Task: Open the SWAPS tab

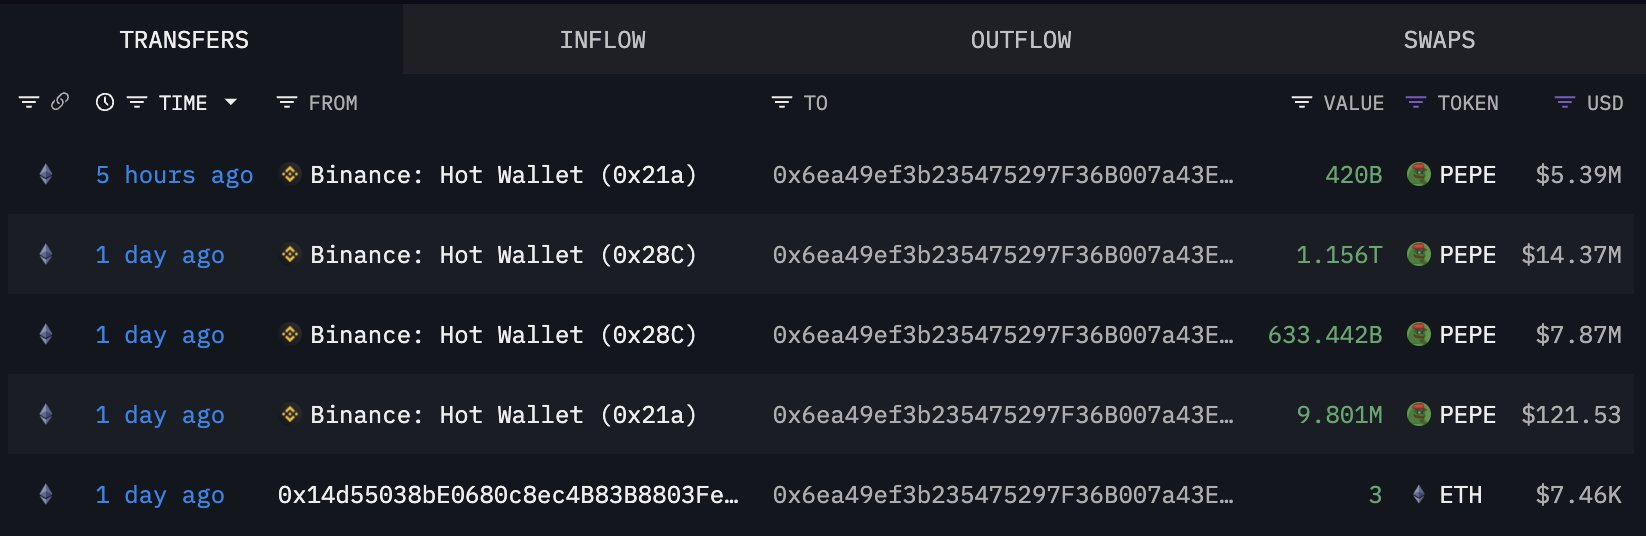Action: click(x=1438, y=40)
